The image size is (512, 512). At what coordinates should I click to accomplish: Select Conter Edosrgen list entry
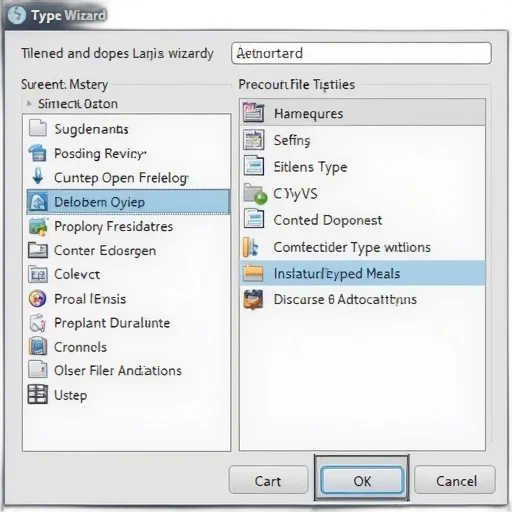127,251
